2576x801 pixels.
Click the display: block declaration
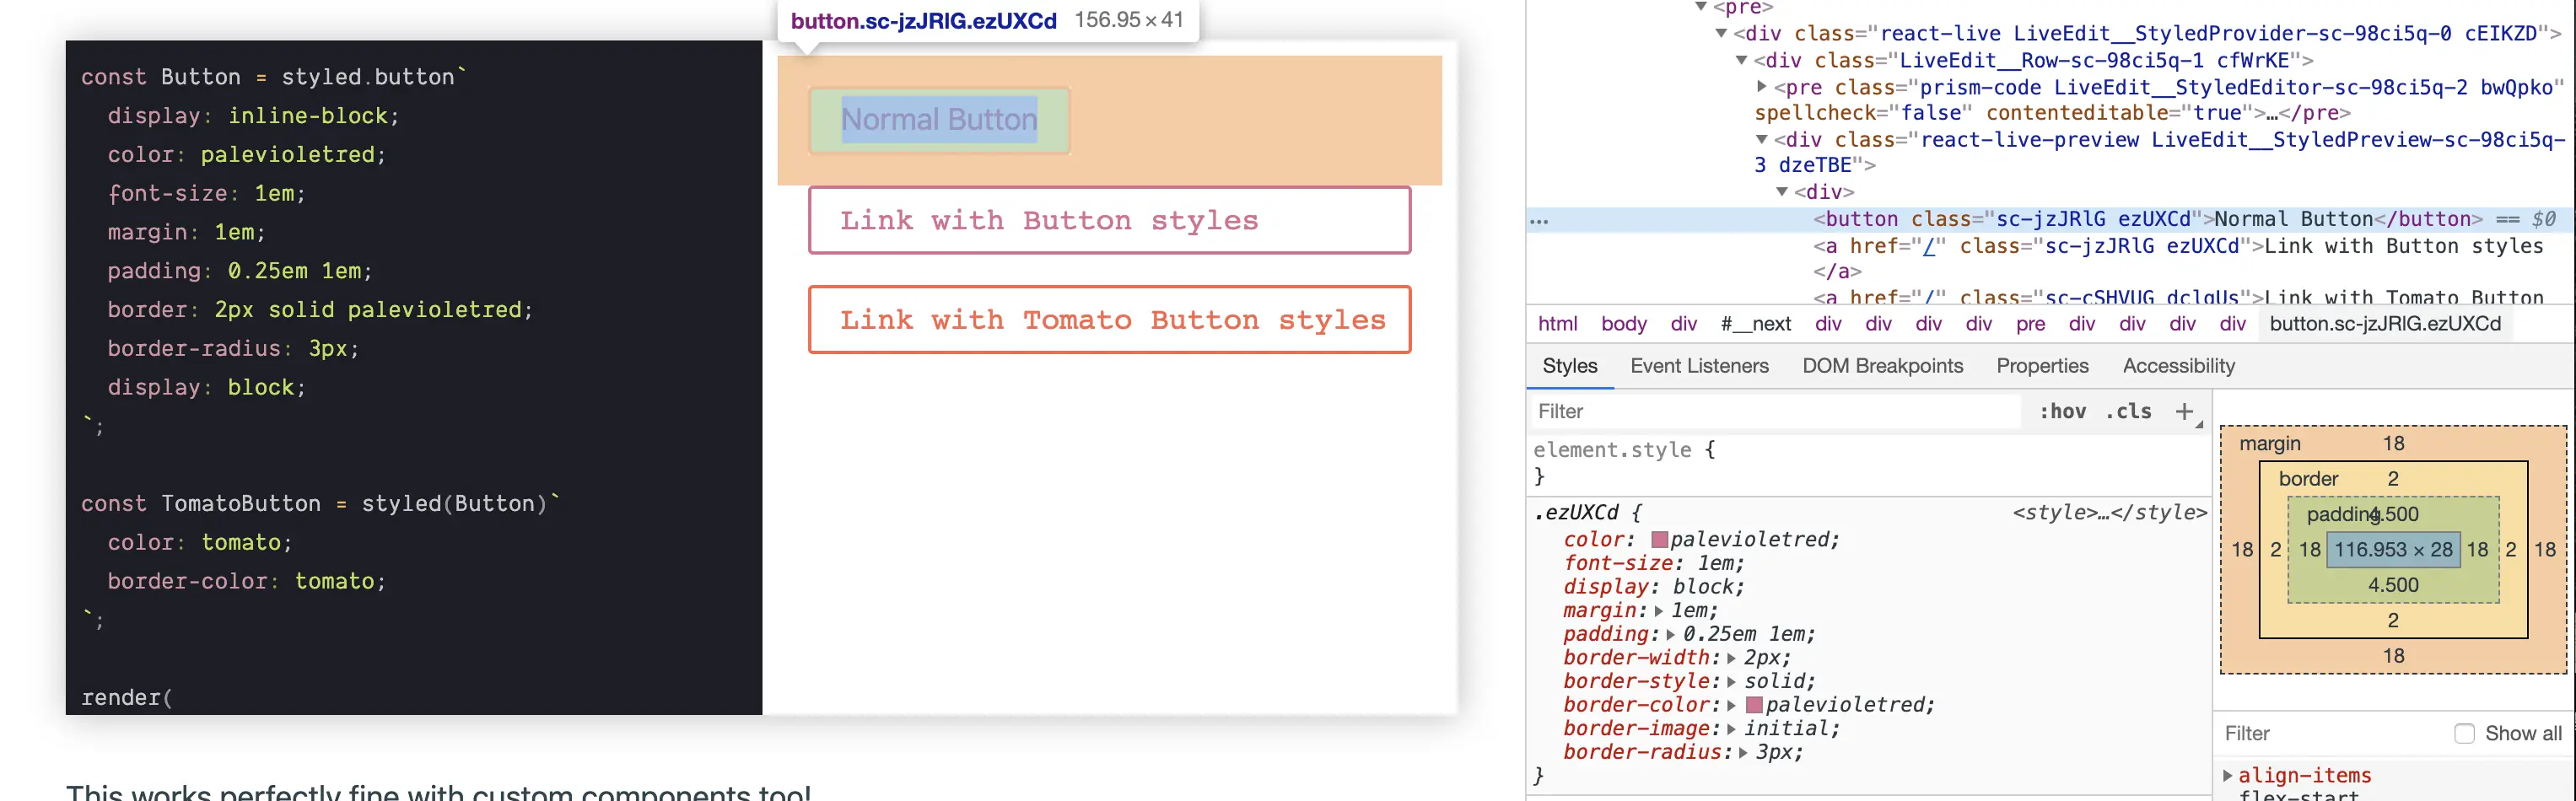(1653, 587)
